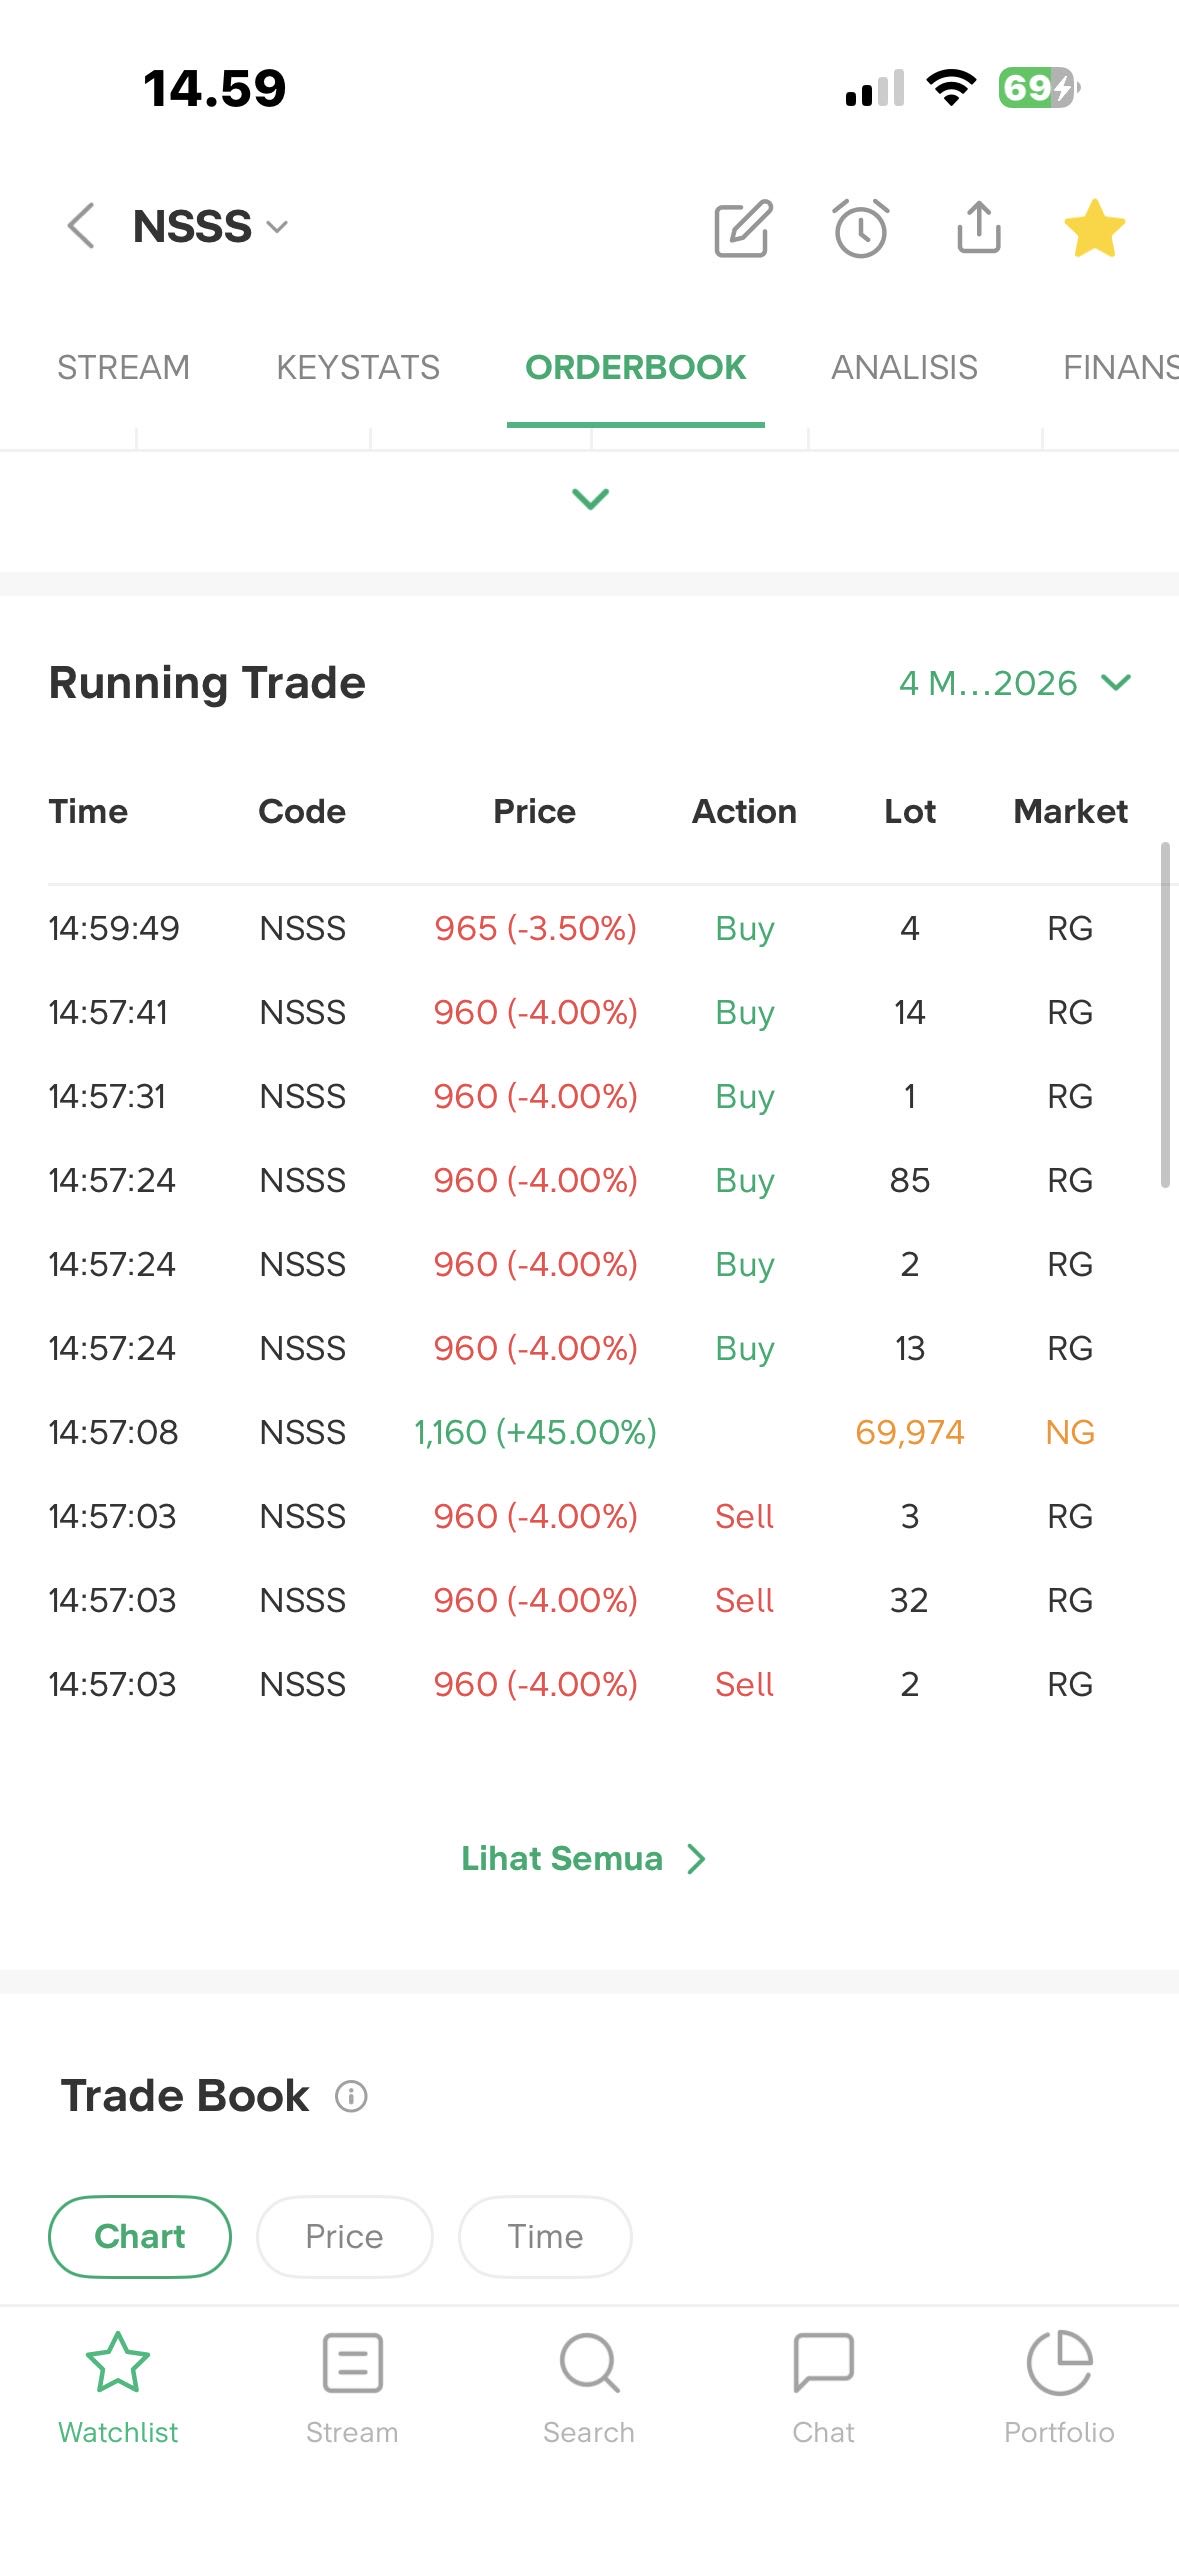The image size is (1179, 2556).
Task: Switch to the ANALISIS tab
Action: point(904,367)
